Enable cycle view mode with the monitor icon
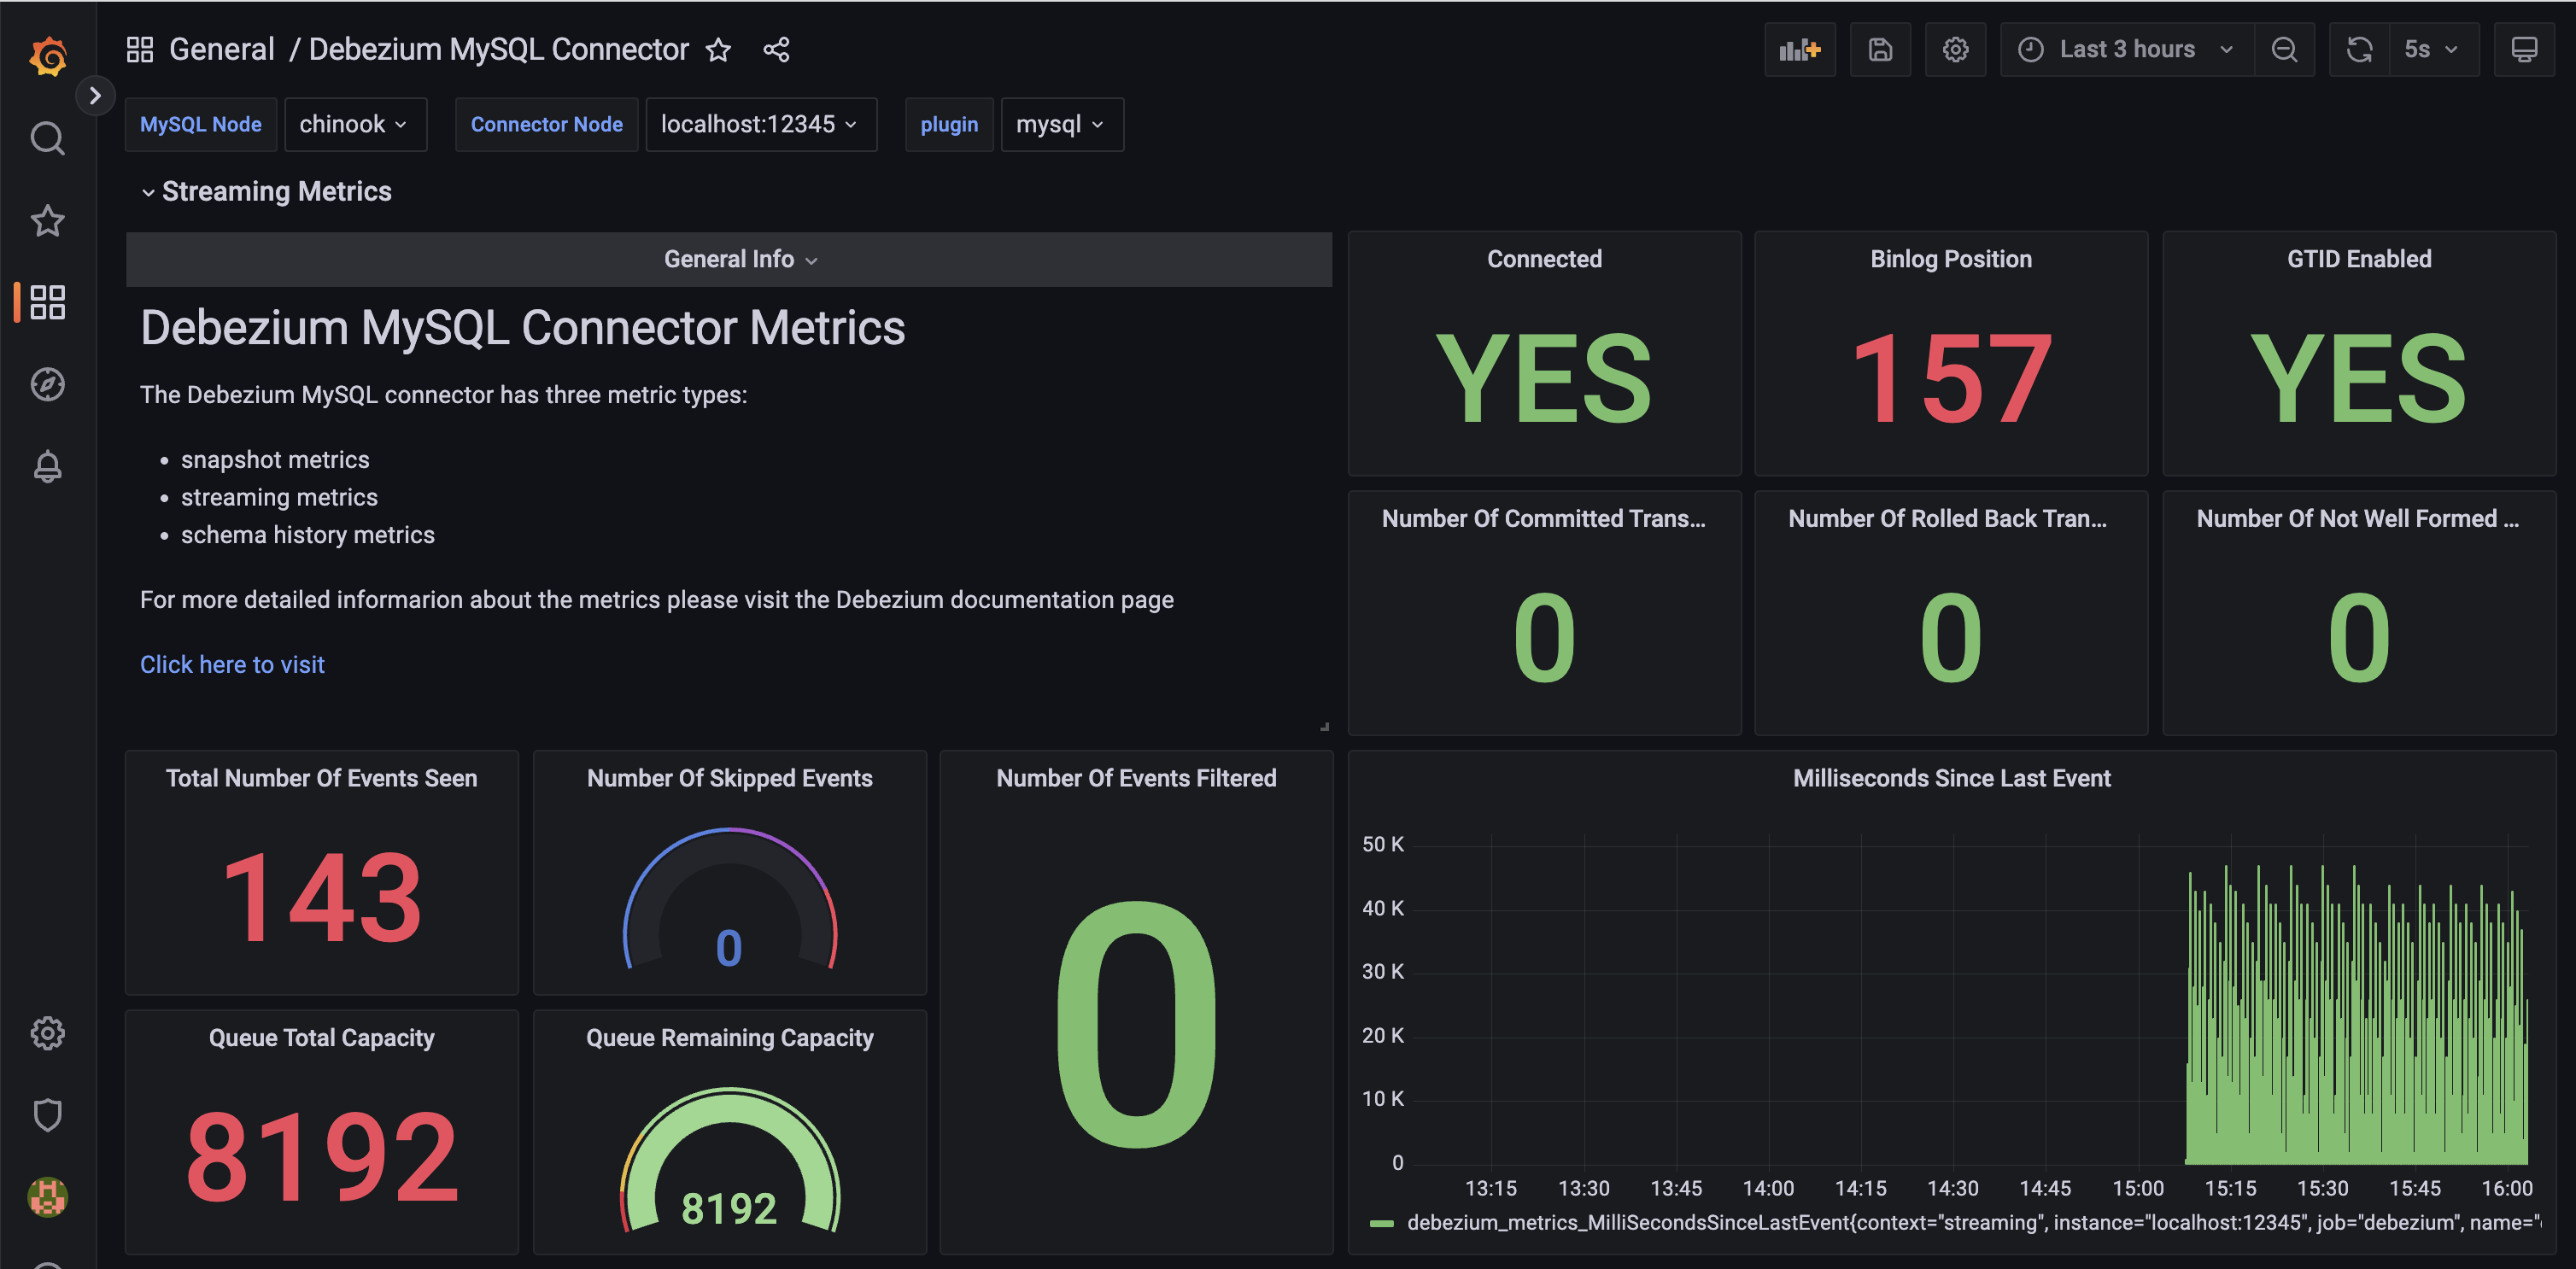 point(2524,49)
